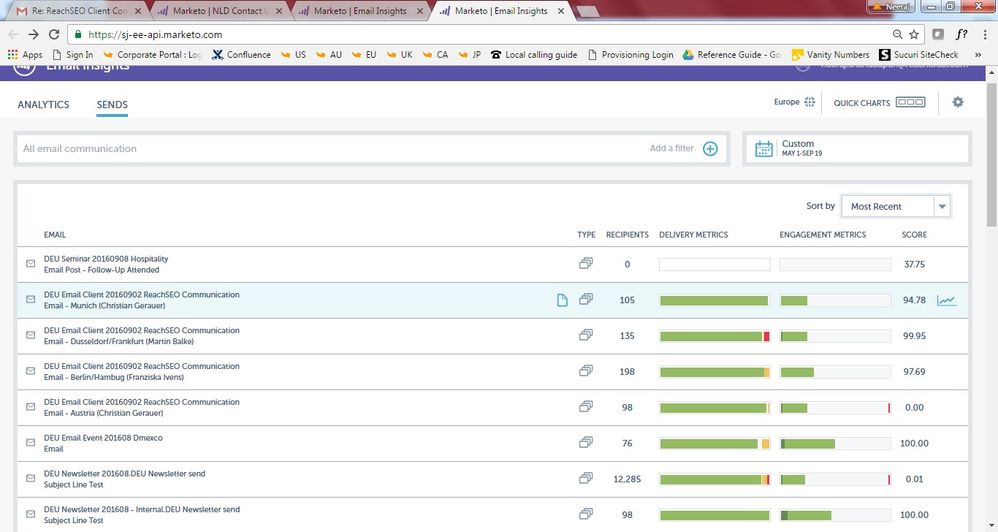Switch to Marketo NLD Contact browser tab
Image resolution: width=998 pixels, height=532 pixels.
[x=220, y=11]
